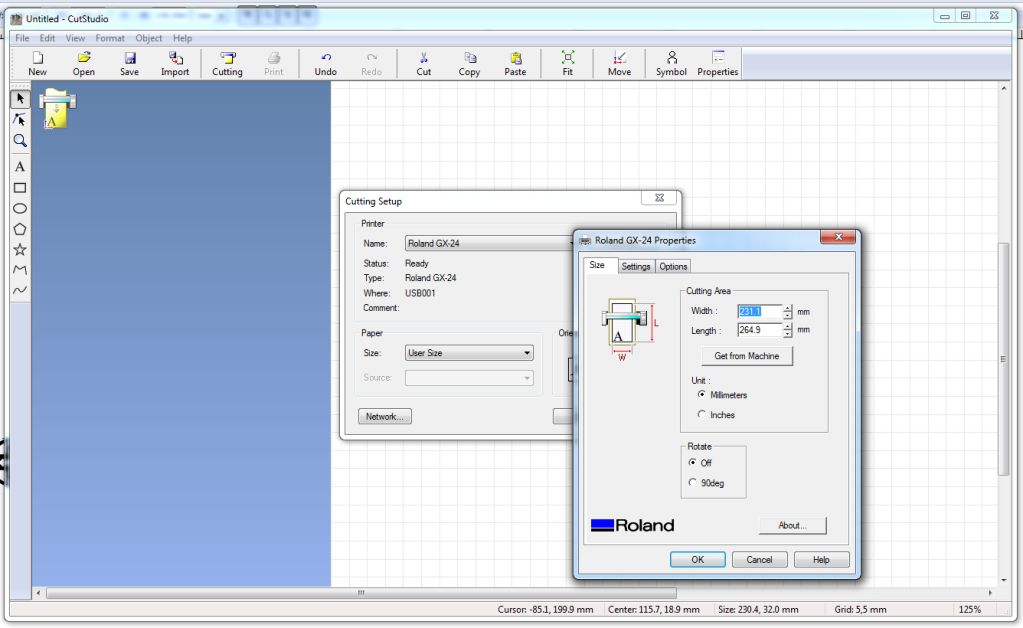This screenshot has width=1023, height=628.
Task: Paste using the Paste toolbar icon
Action: click(515, 64)
